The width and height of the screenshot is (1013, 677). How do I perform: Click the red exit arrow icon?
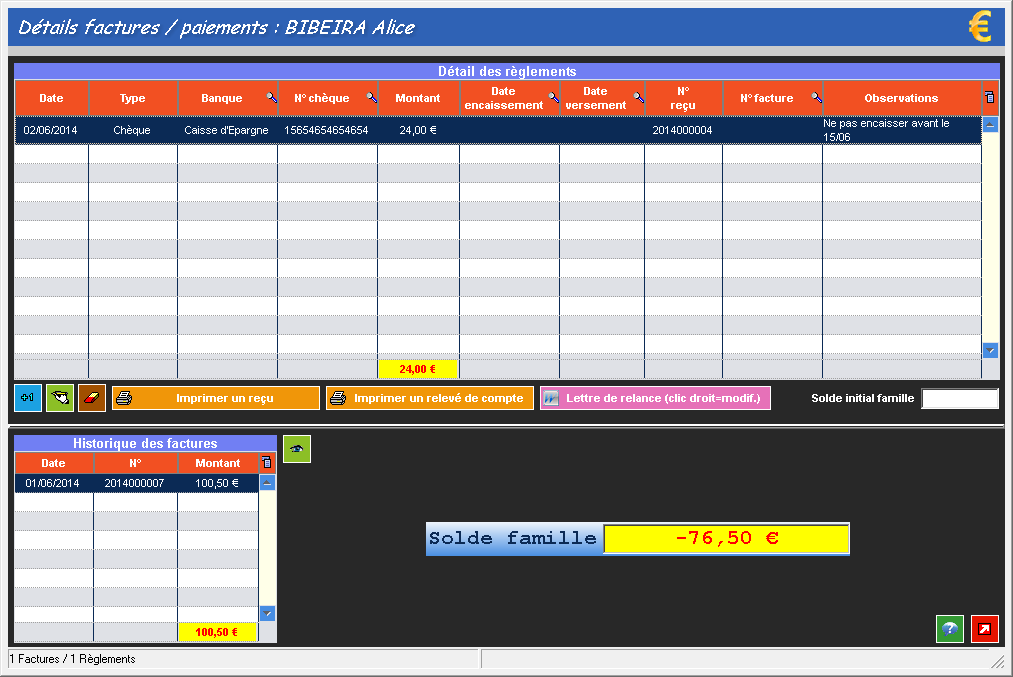point(985,629)
